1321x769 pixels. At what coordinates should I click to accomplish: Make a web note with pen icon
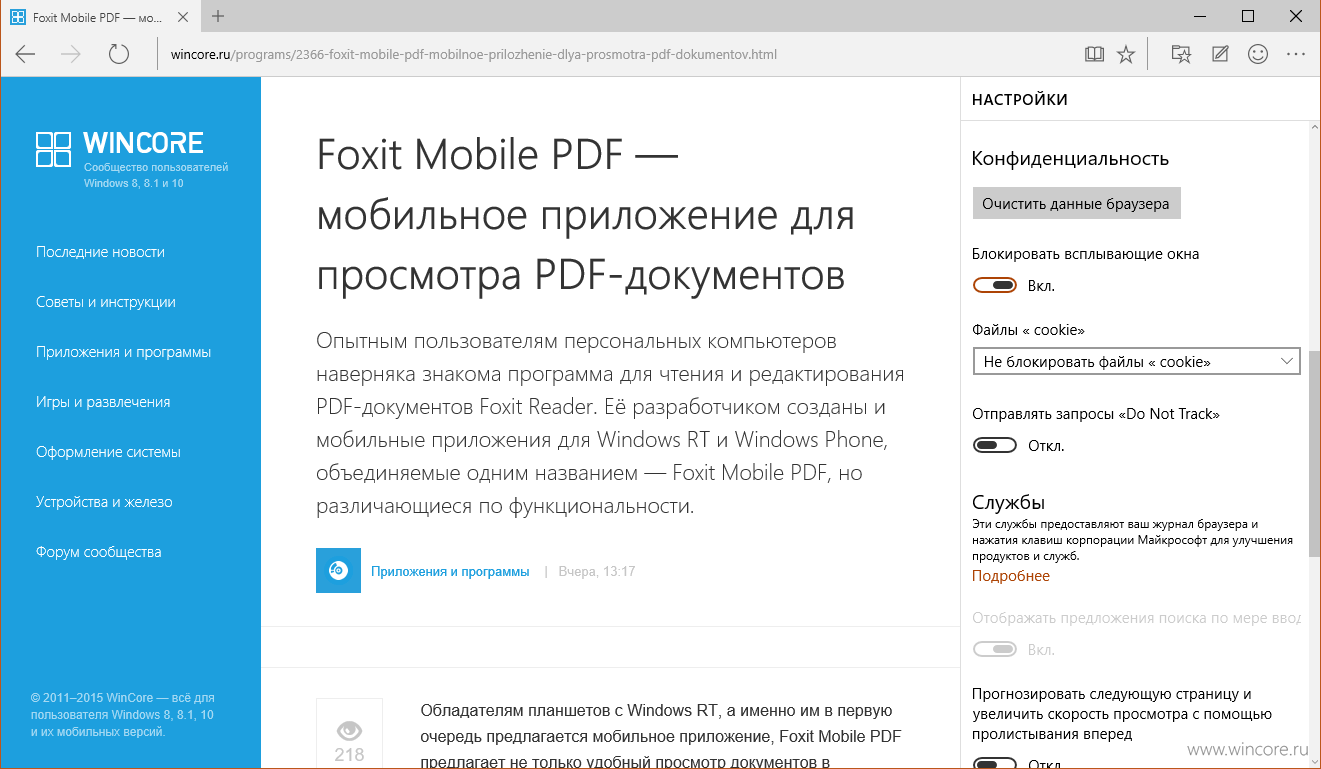click(1220, 54)
